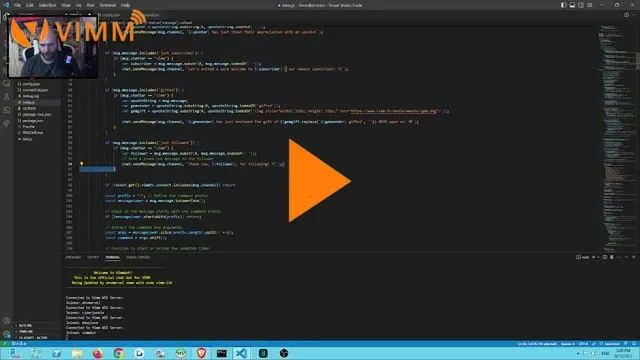The image size is (640, 360).
Task: Open the Brave browser taskbar icon
Action: click(201, 353)
